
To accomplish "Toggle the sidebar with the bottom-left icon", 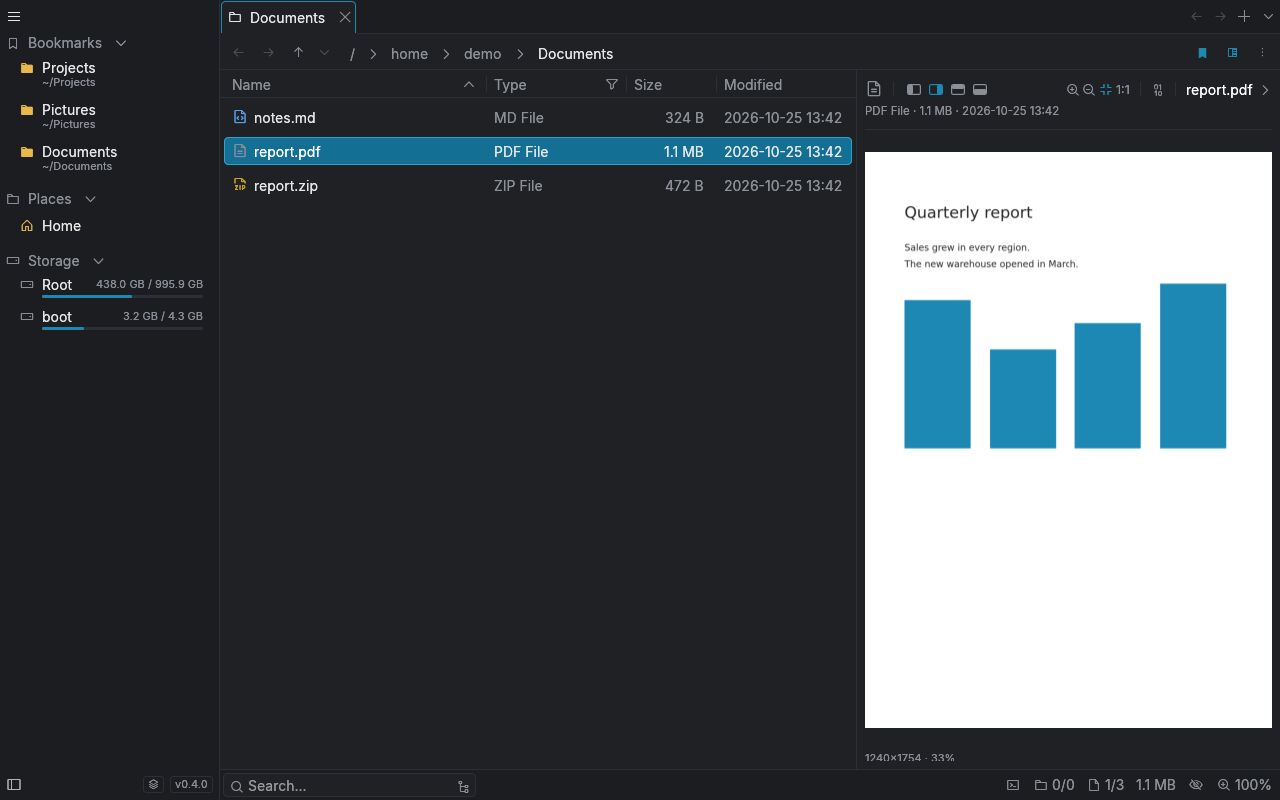I will coord(14,785).
